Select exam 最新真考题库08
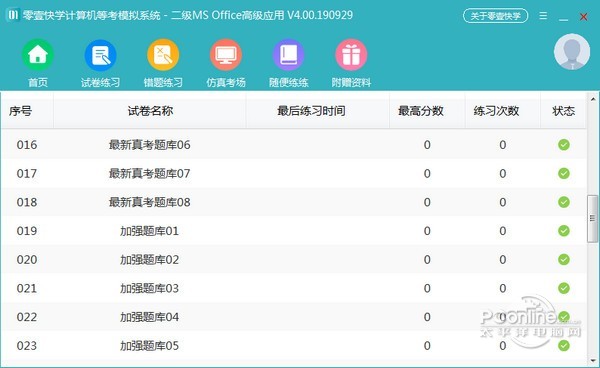 click(150, 202)
